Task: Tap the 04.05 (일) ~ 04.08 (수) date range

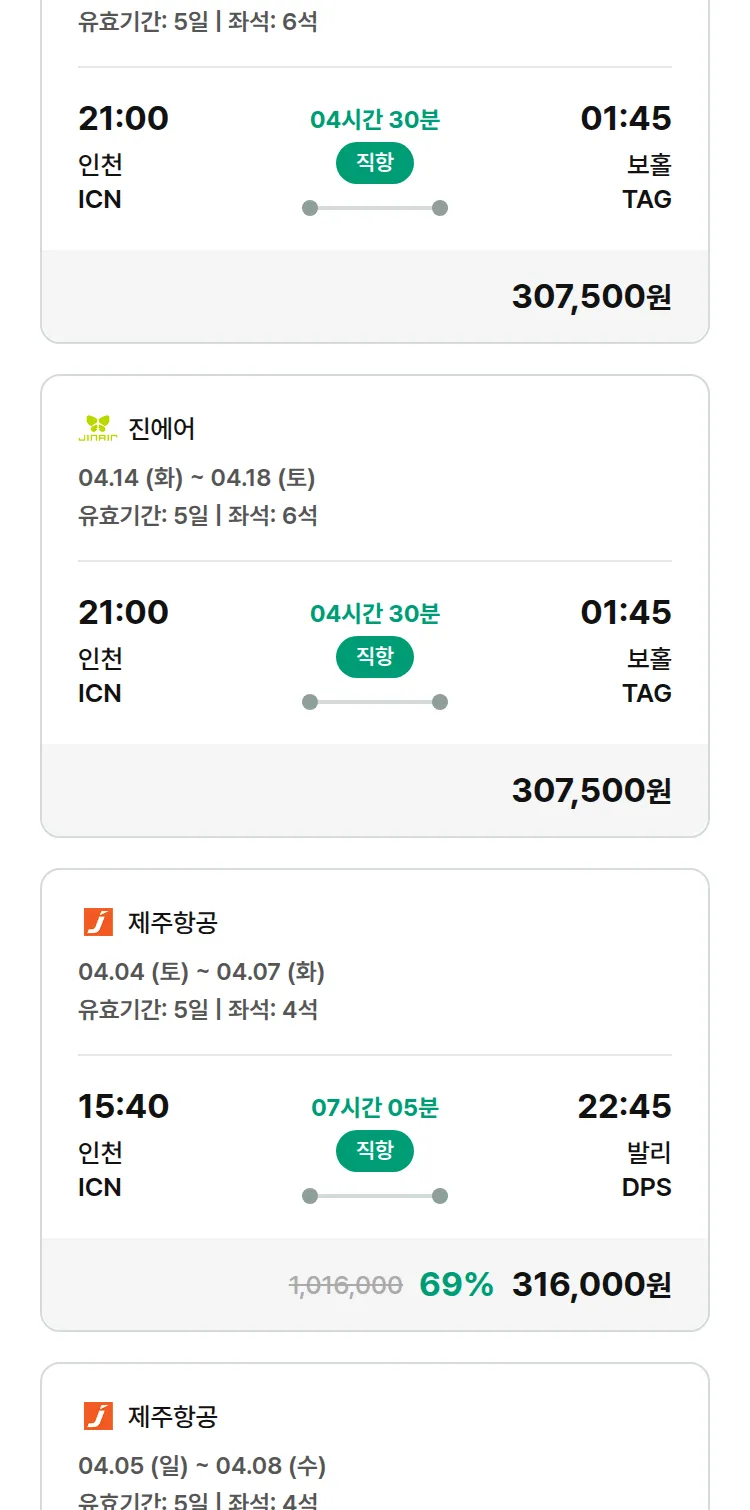Action: pos(202,1466)
